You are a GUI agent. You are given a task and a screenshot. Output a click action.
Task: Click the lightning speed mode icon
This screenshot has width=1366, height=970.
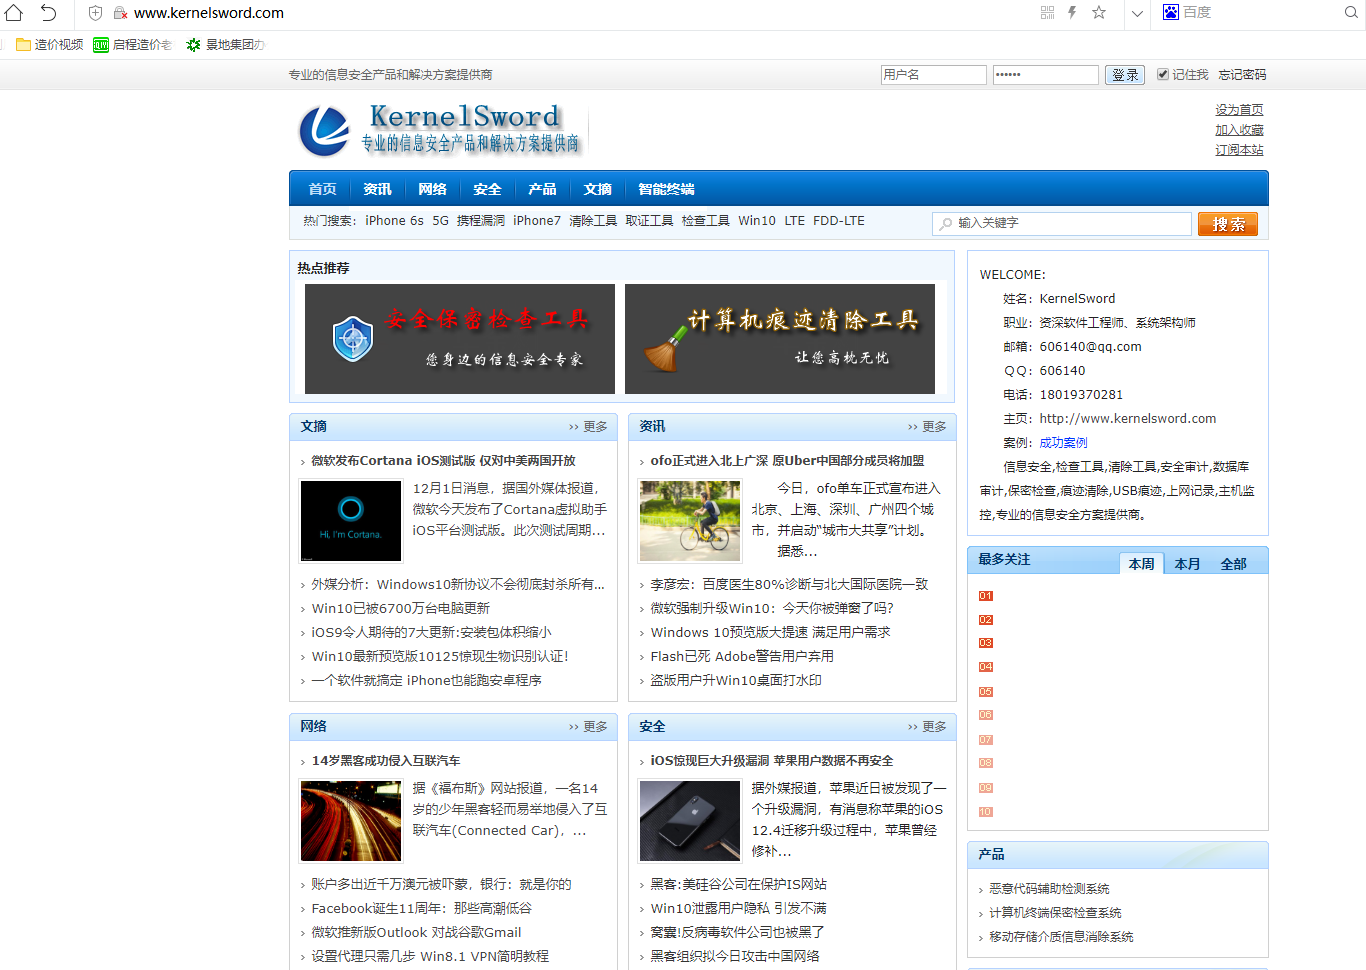(x=1072, y=13)
